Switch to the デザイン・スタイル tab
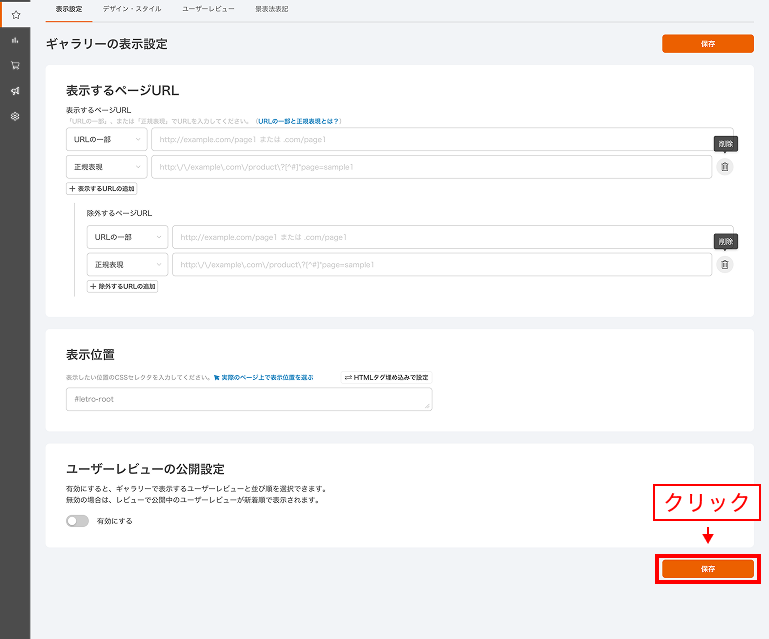 [x=132, y=8]
